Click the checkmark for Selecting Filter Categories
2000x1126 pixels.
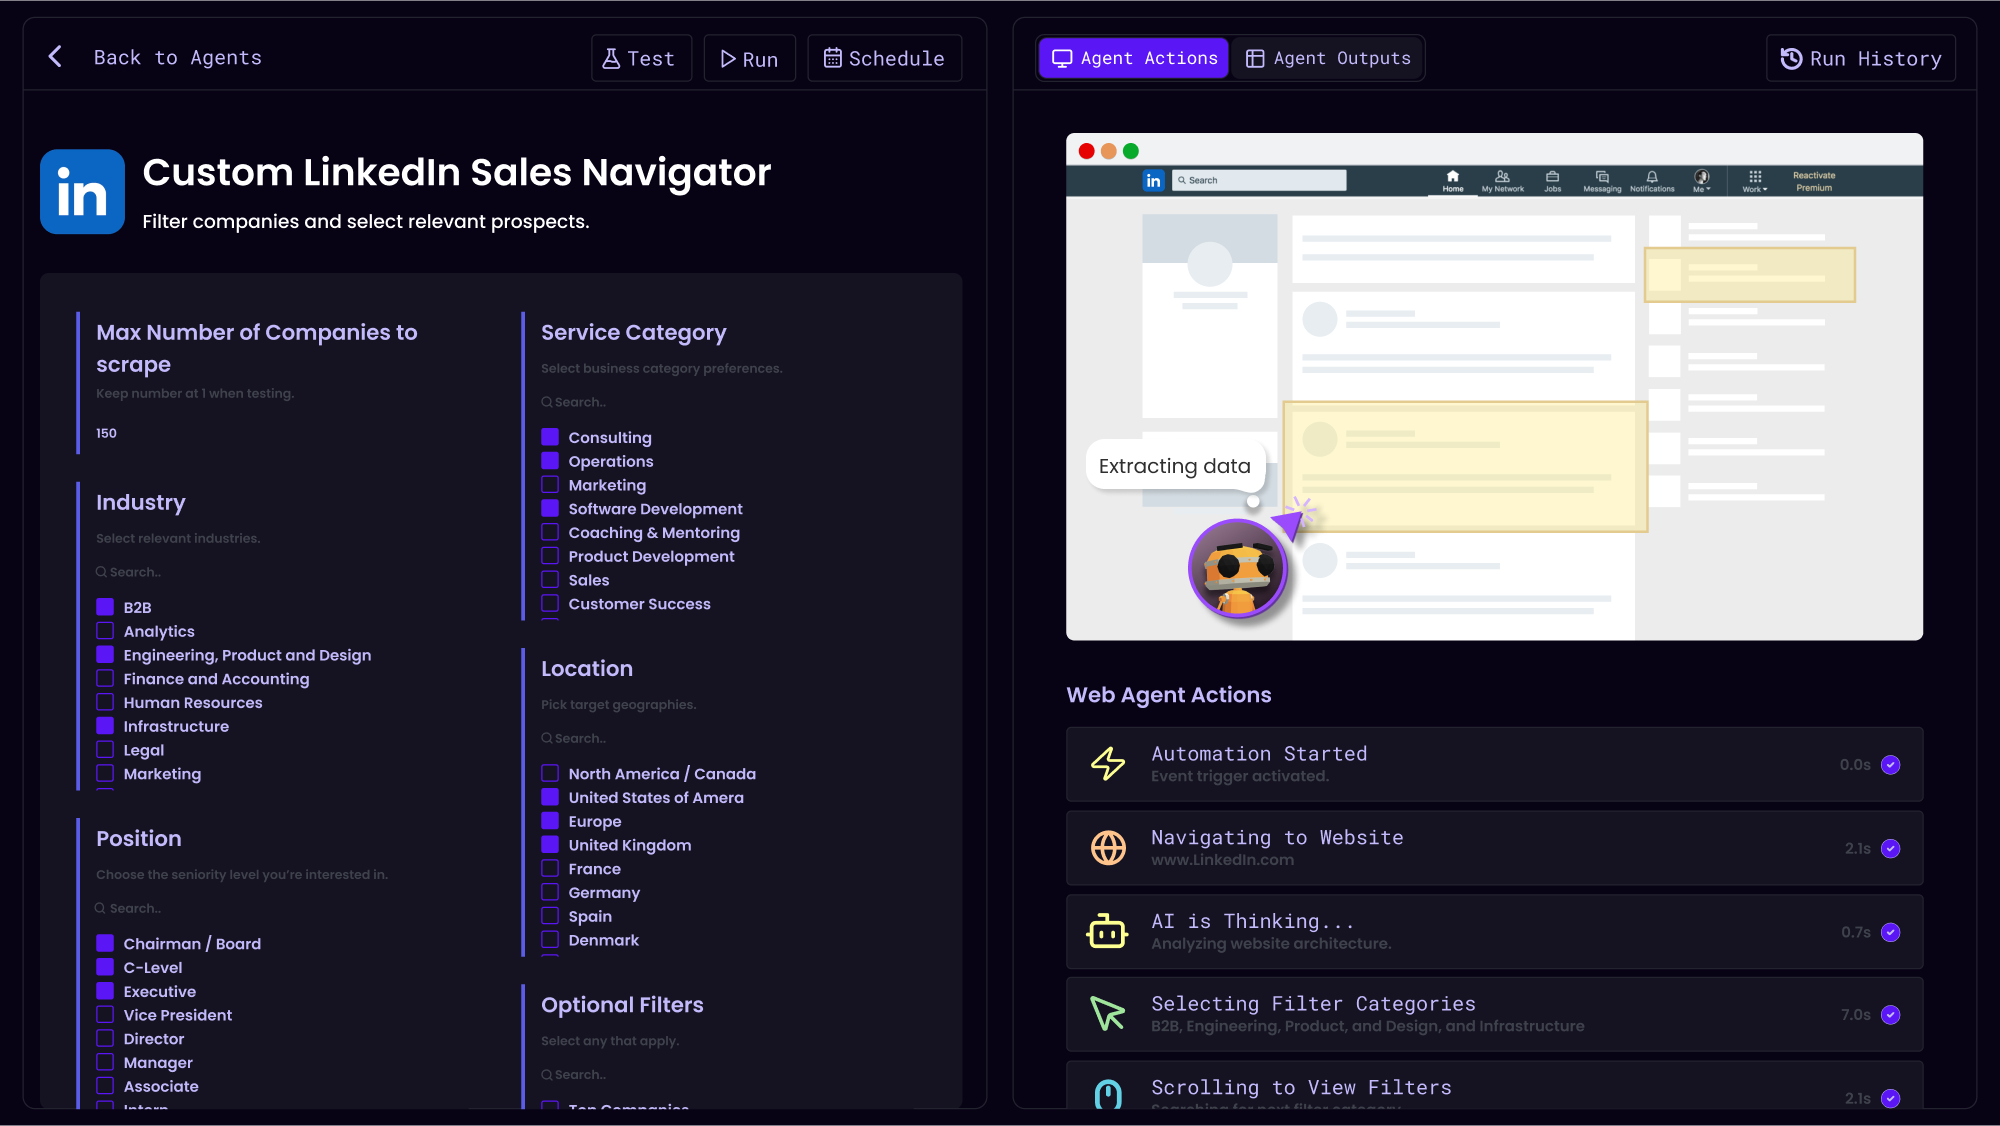1890,1015
